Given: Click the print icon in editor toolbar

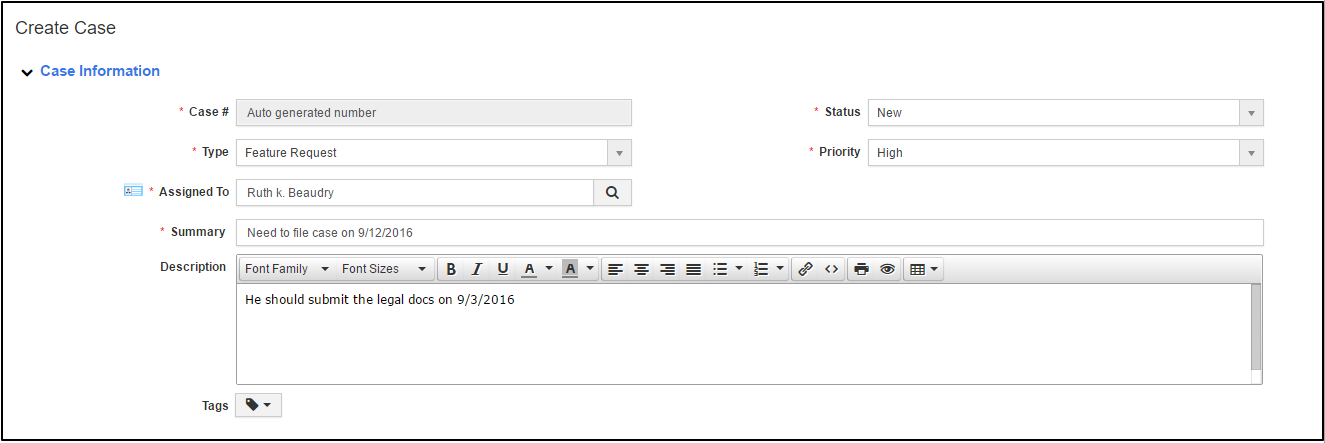Looking at the screenshot, I should [861, 269].
